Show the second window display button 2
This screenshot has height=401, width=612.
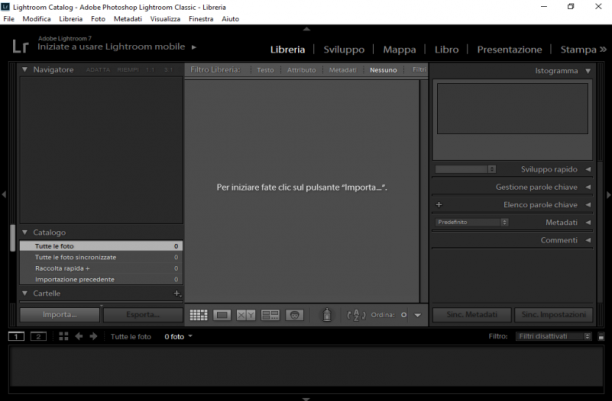[38, 336]
